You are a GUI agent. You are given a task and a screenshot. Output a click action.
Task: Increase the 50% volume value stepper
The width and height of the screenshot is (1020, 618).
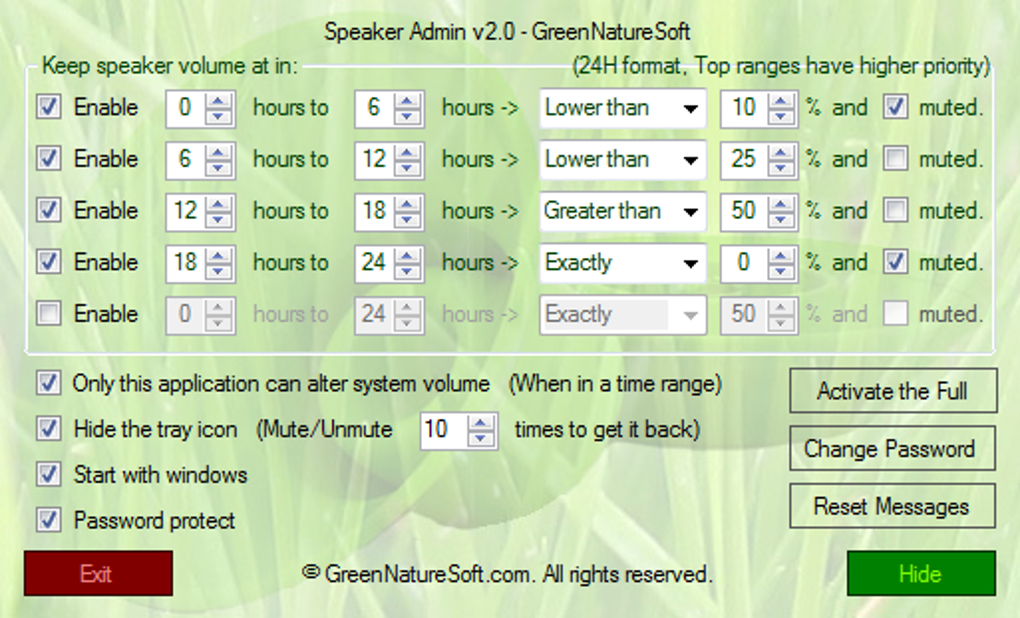pos(781,203)
